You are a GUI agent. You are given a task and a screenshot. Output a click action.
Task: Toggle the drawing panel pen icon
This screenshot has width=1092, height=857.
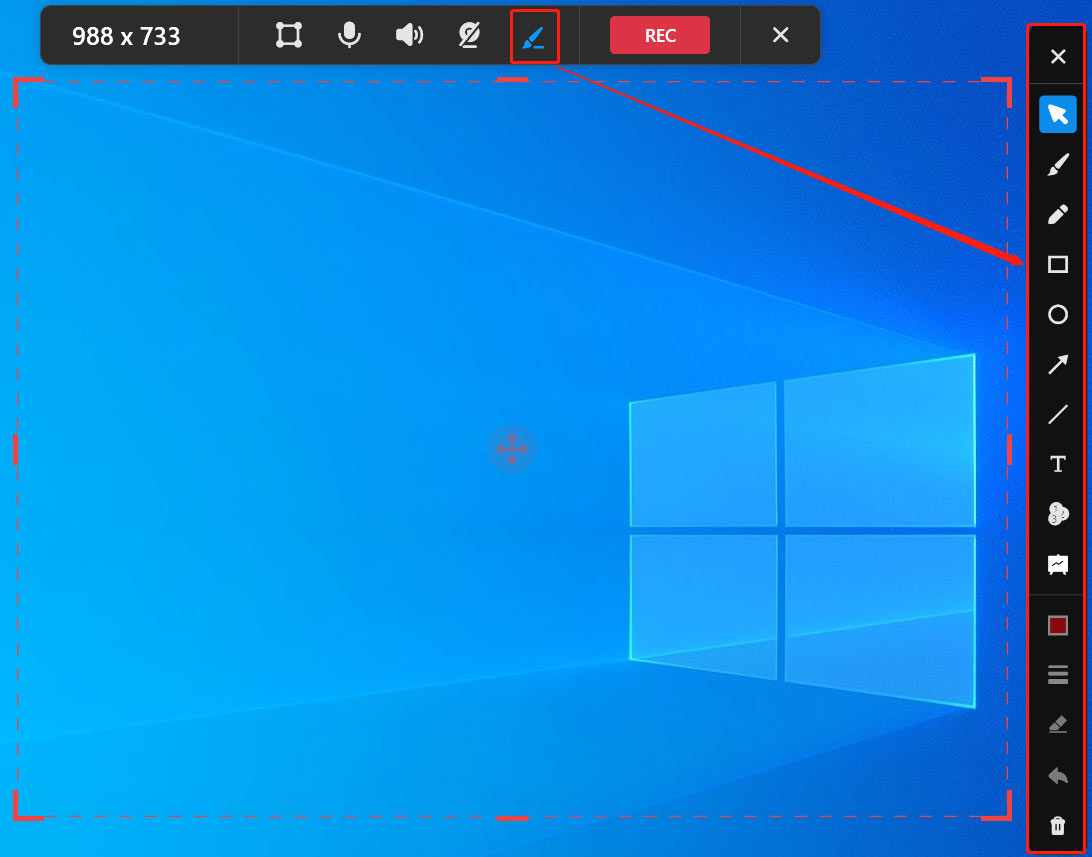[534, 36]
